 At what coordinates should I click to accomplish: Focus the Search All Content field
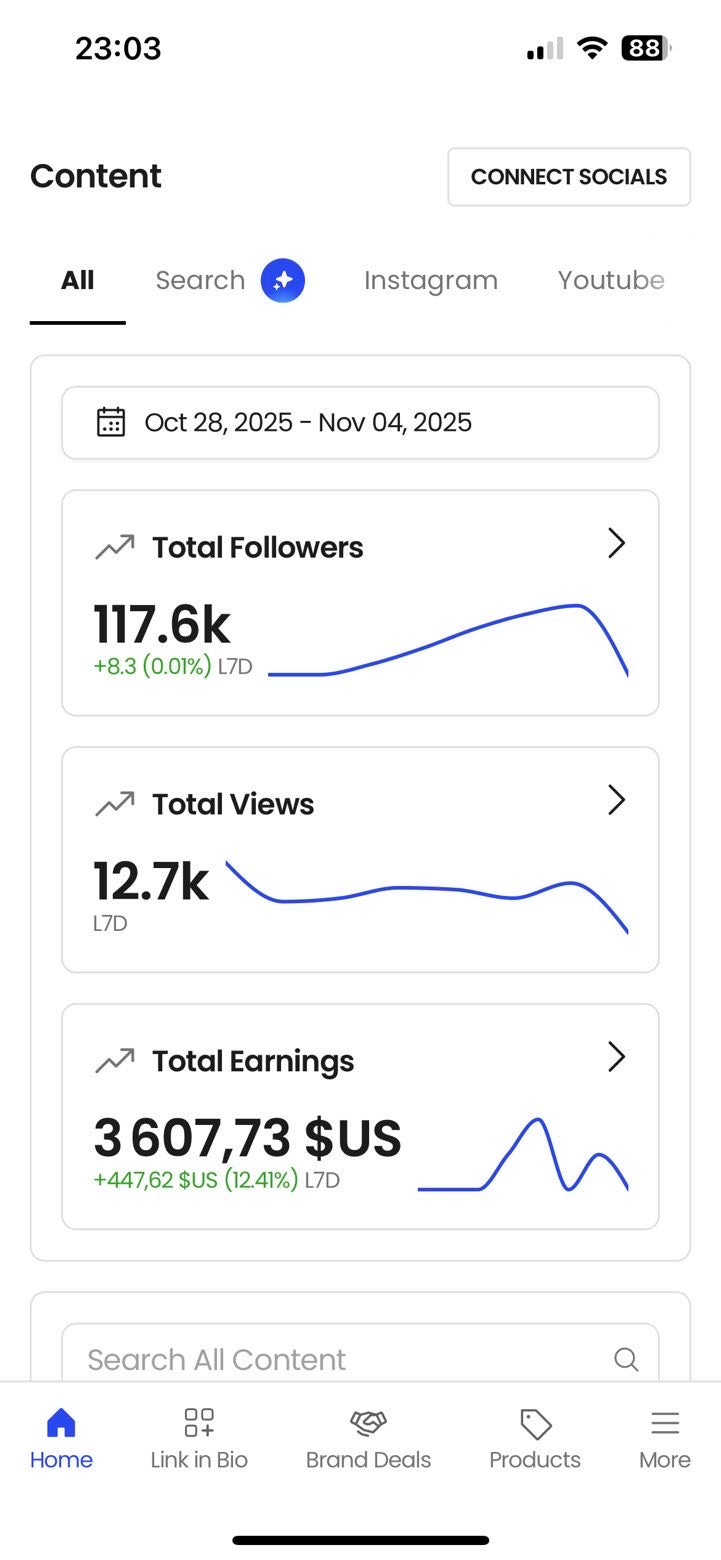(340, 1359)
